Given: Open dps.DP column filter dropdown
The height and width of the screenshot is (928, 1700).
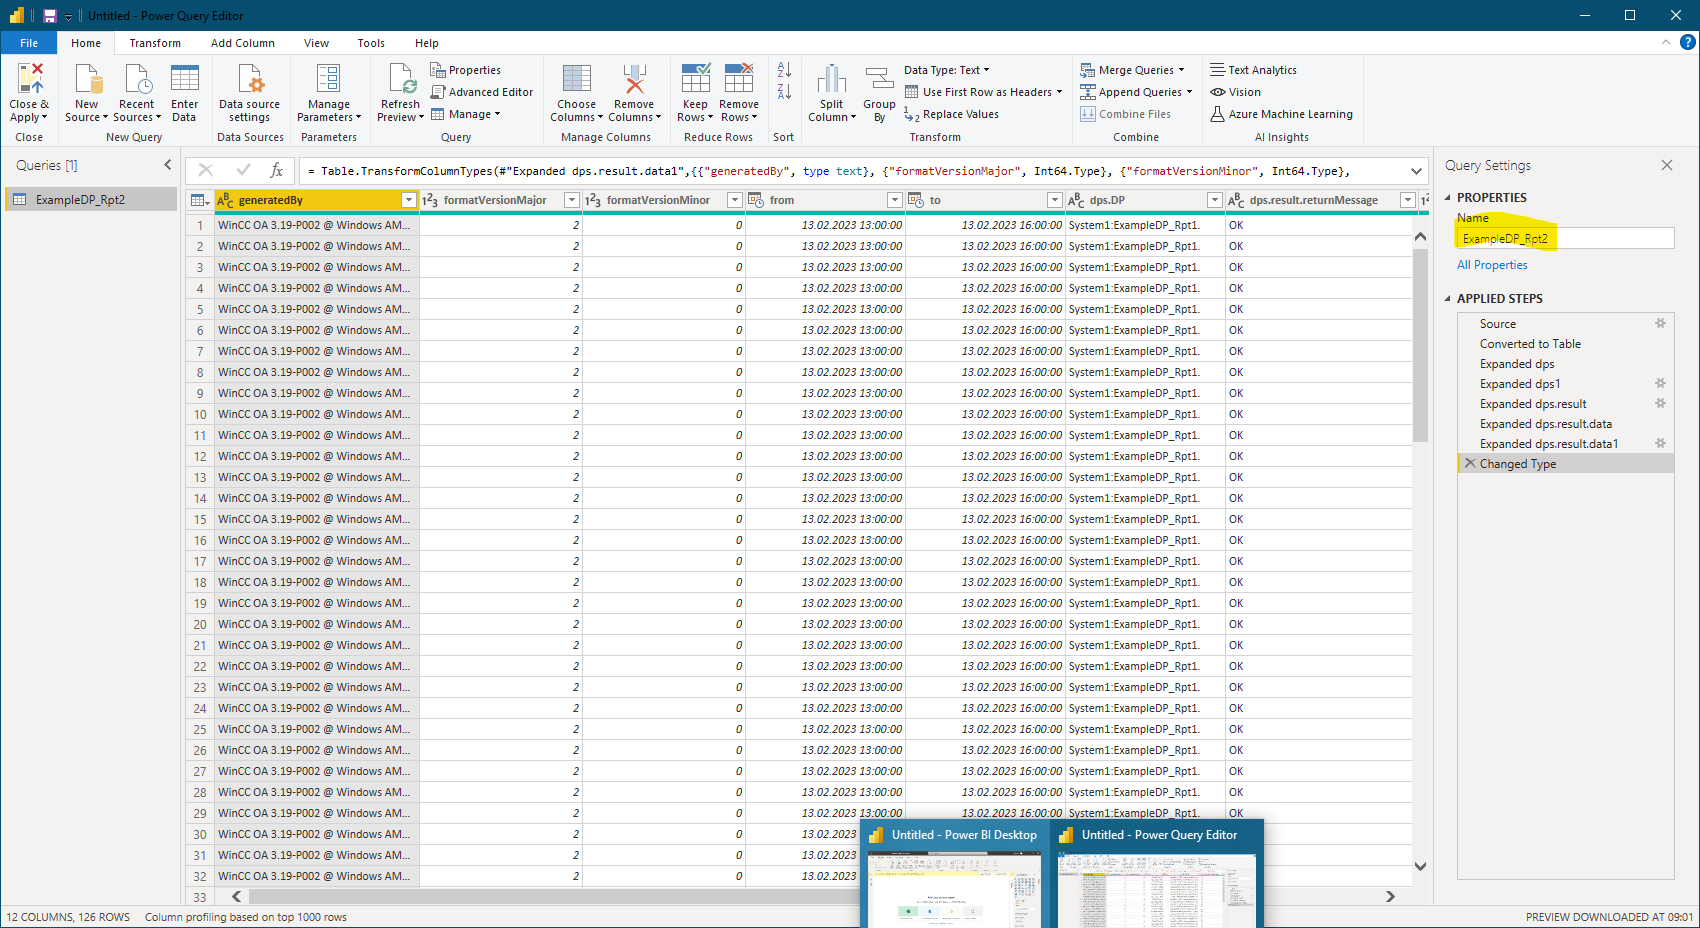Looking at the screenshot, I should [1215, 200].
